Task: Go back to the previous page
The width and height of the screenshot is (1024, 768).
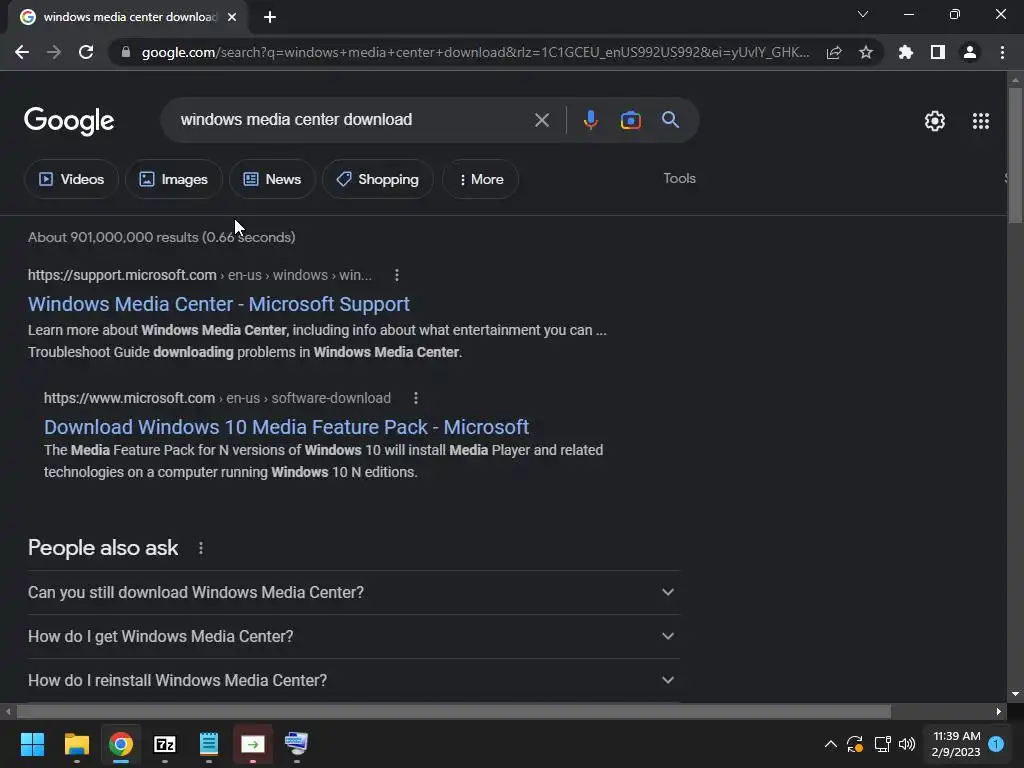Action: pyautogui.click(x=22, y=52)
